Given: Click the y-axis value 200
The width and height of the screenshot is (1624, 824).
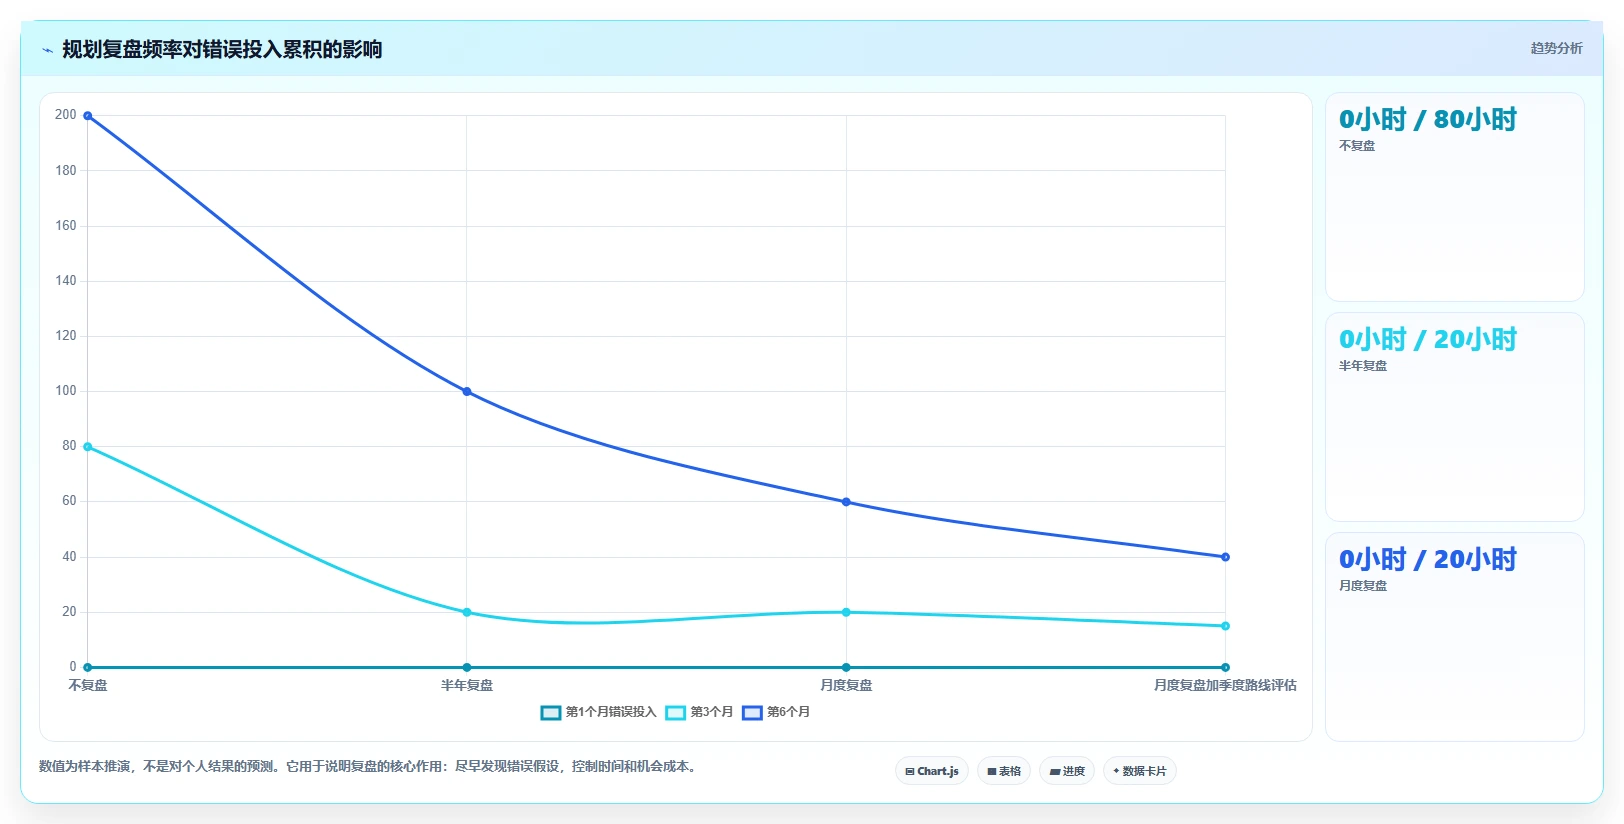Looking at the screenshot, I should (x=66, y=115).
